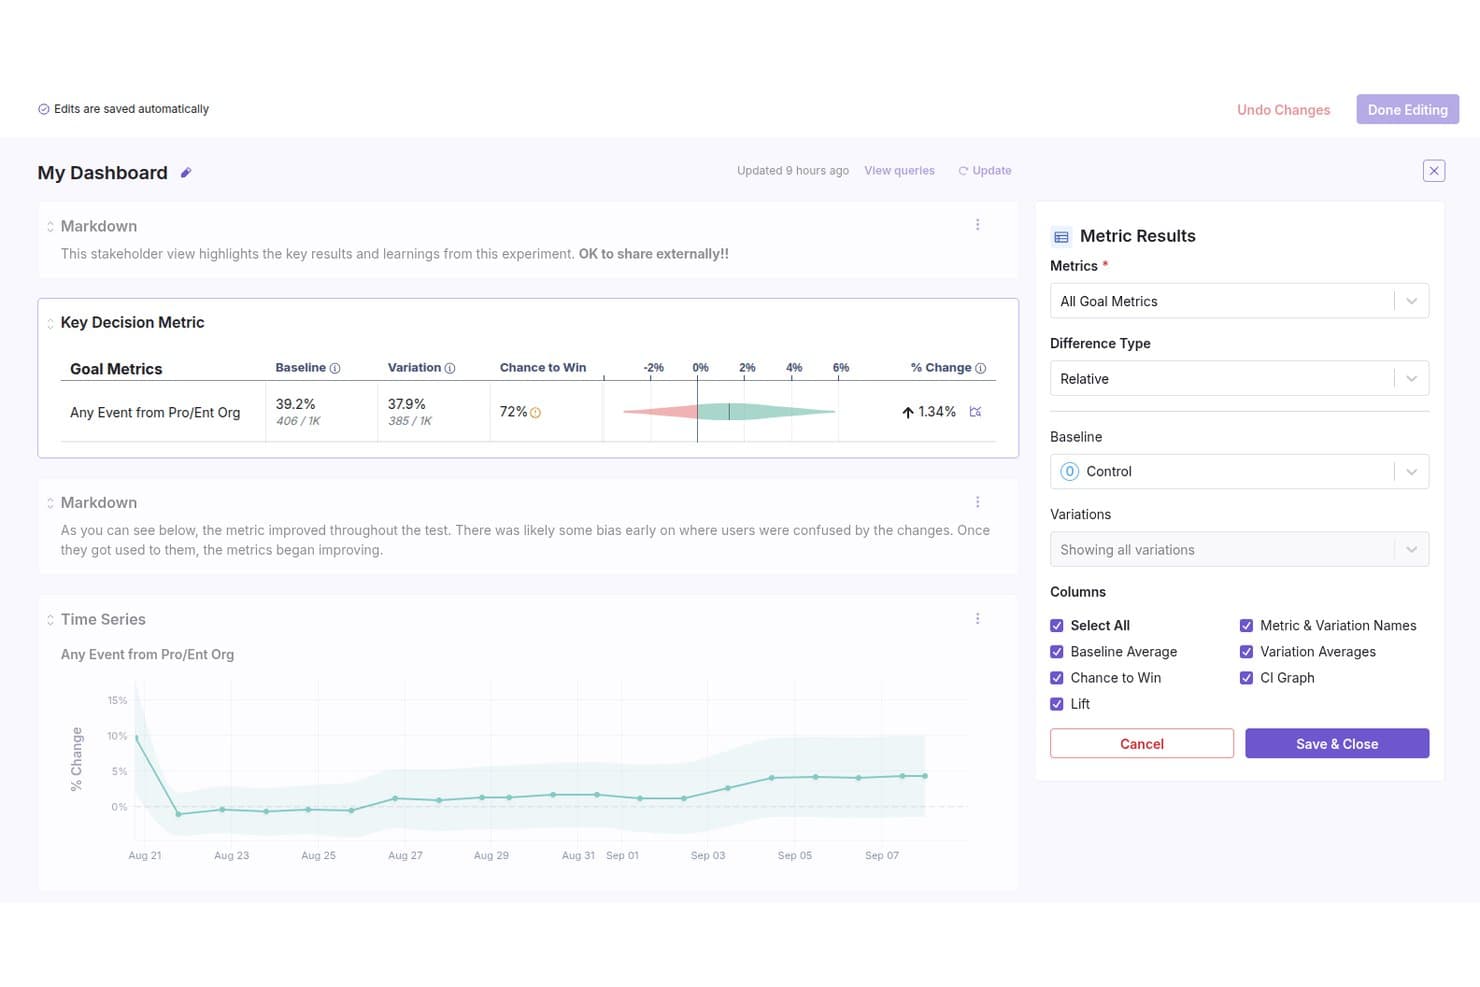The height and width of the screenshot is (987, 1480).
Task: Uncheck the CI Graph checkbox
Action: tap(1246, 678)
